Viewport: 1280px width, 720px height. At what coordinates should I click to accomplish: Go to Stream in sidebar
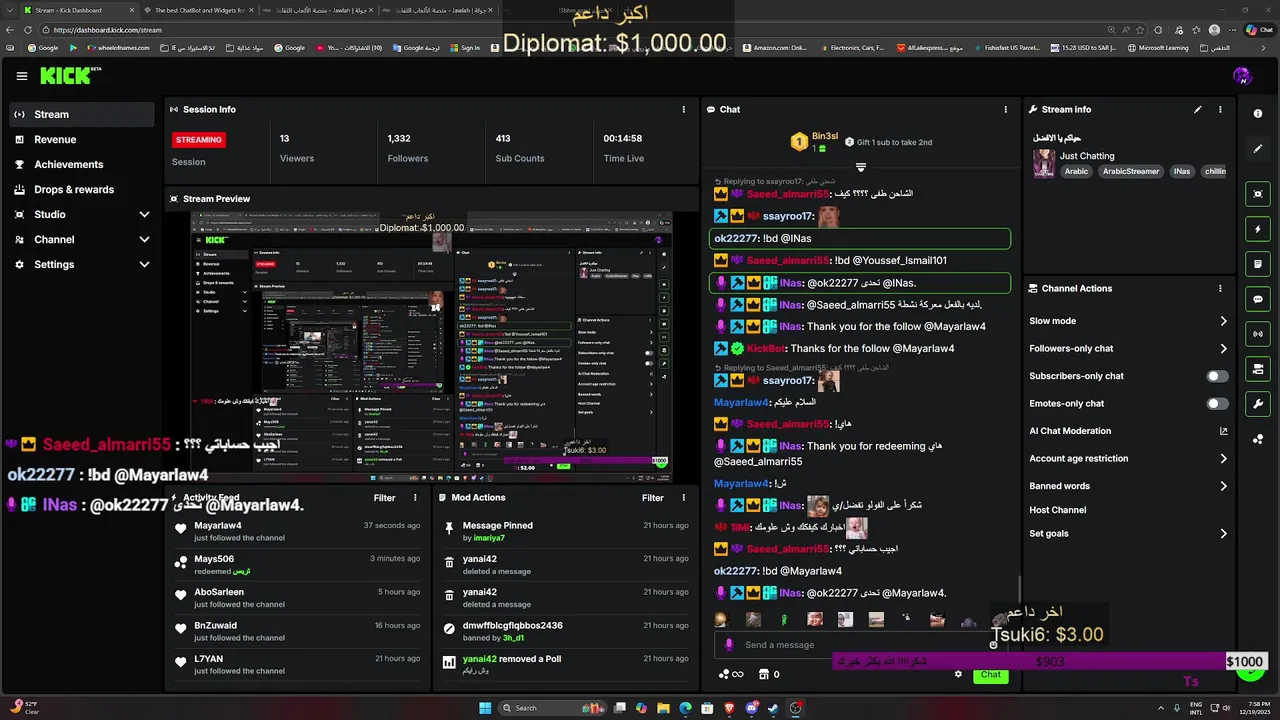[x=82, y=114]
